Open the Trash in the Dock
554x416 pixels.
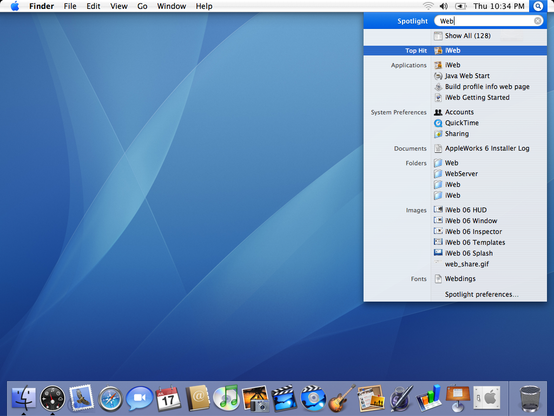530,398
